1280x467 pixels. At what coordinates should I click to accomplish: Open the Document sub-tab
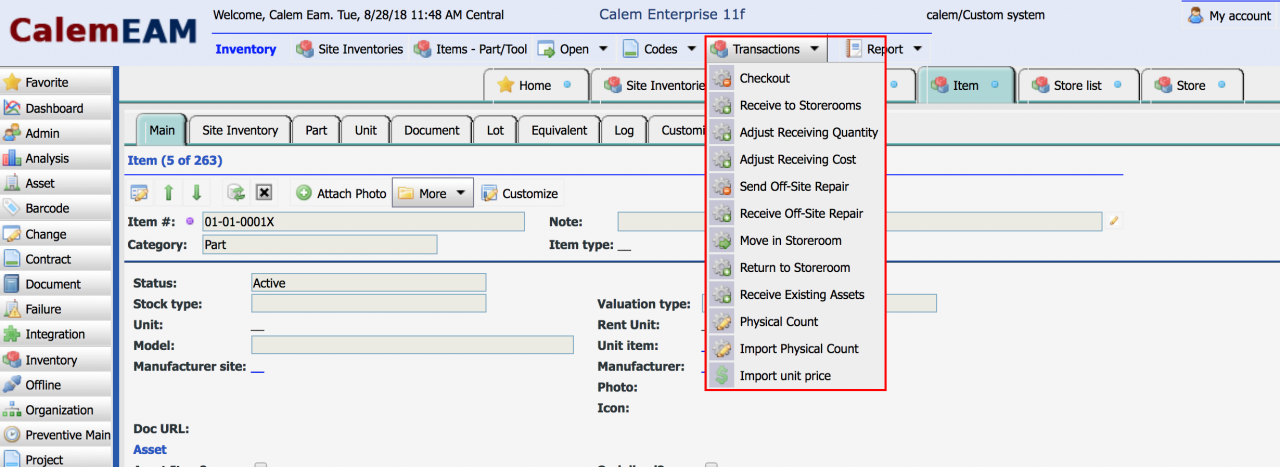(x=432, y=130)
